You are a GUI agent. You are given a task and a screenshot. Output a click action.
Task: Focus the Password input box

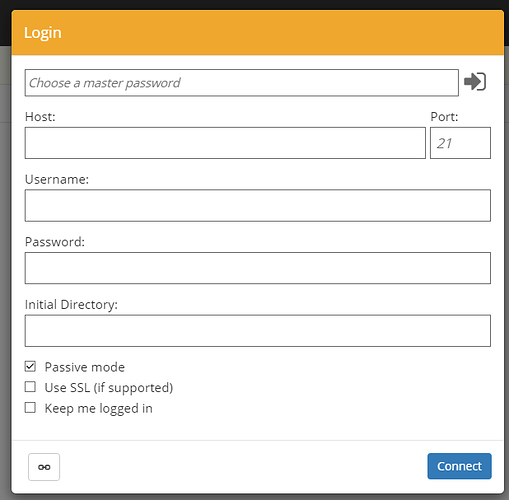(258, 268)
